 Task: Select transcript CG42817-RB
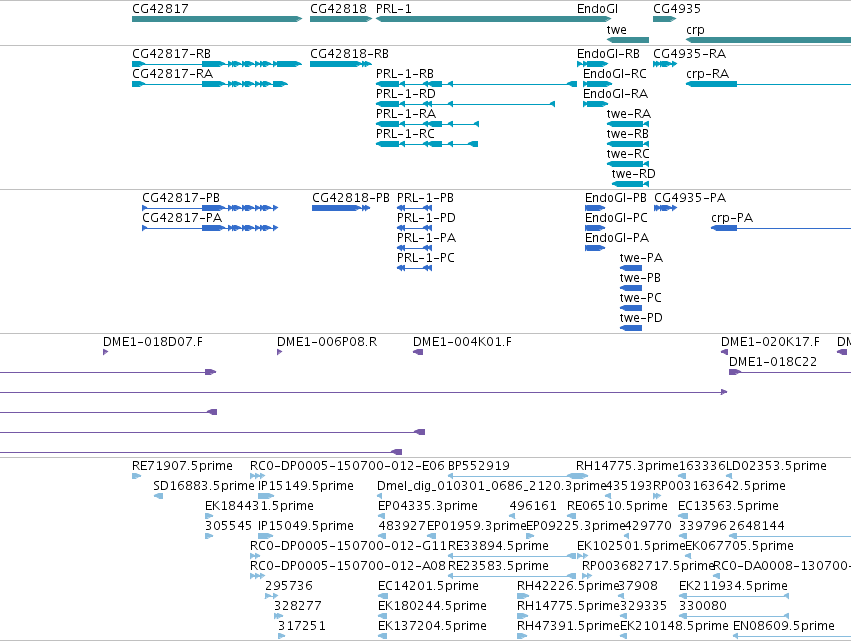[x=217, y=64]
